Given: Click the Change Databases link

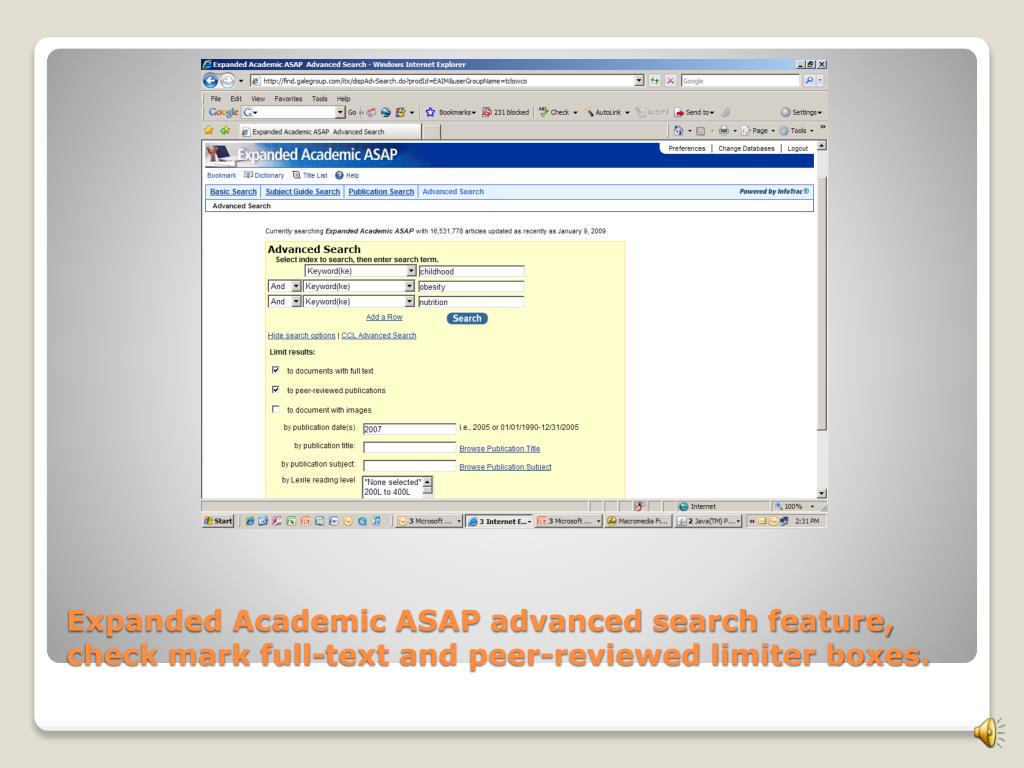Looking at the screenshot, I should point(746,148).
